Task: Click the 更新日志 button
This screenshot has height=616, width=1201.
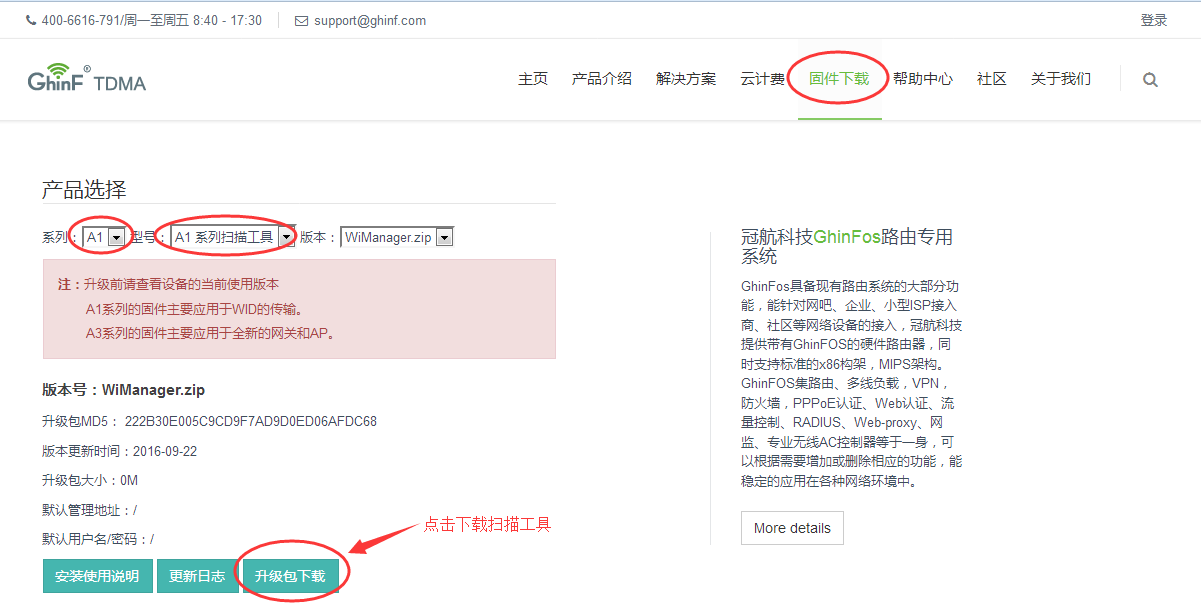Action: click(198, 576)
